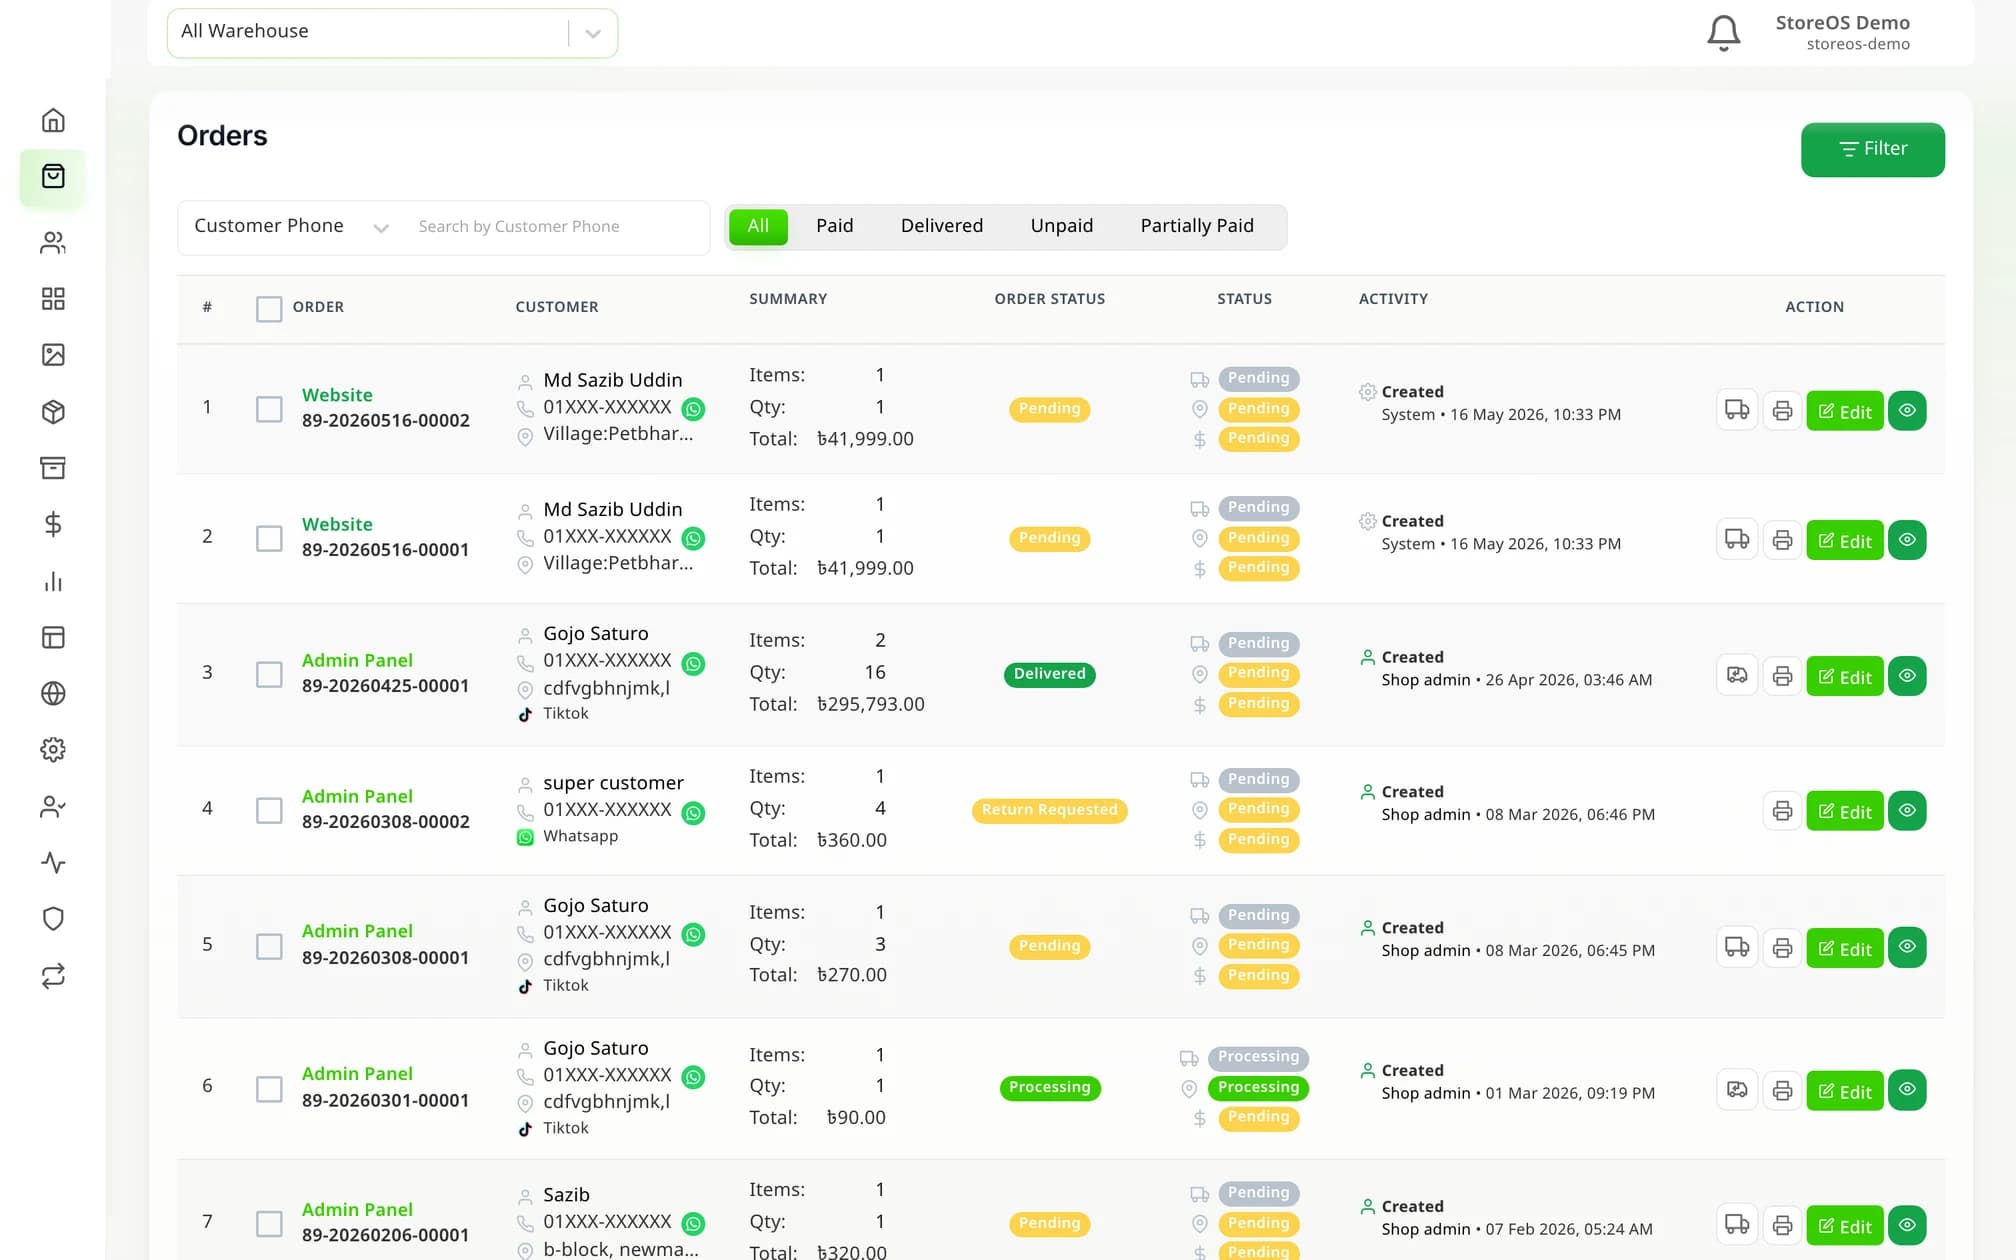Check the box for order 89-20260516-00002

click(x=269, y=409)
